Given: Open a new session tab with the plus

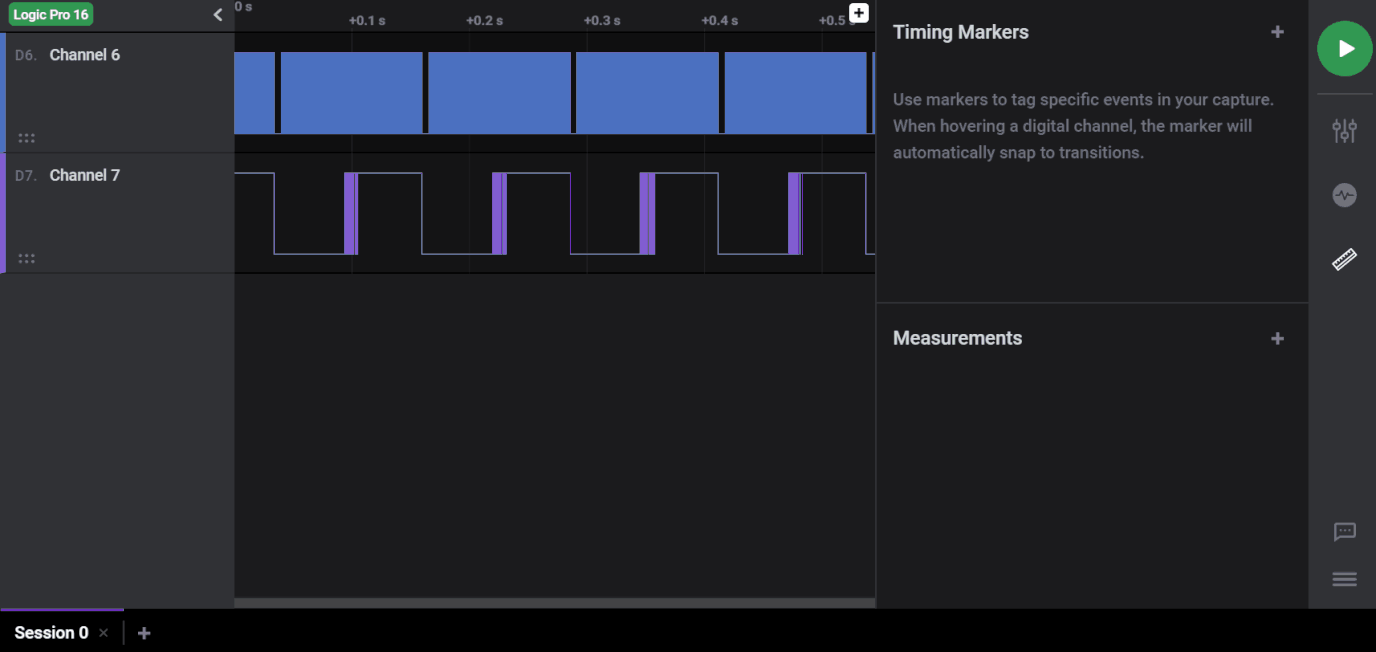Looking at the screenshot, I should coord(143,632).
